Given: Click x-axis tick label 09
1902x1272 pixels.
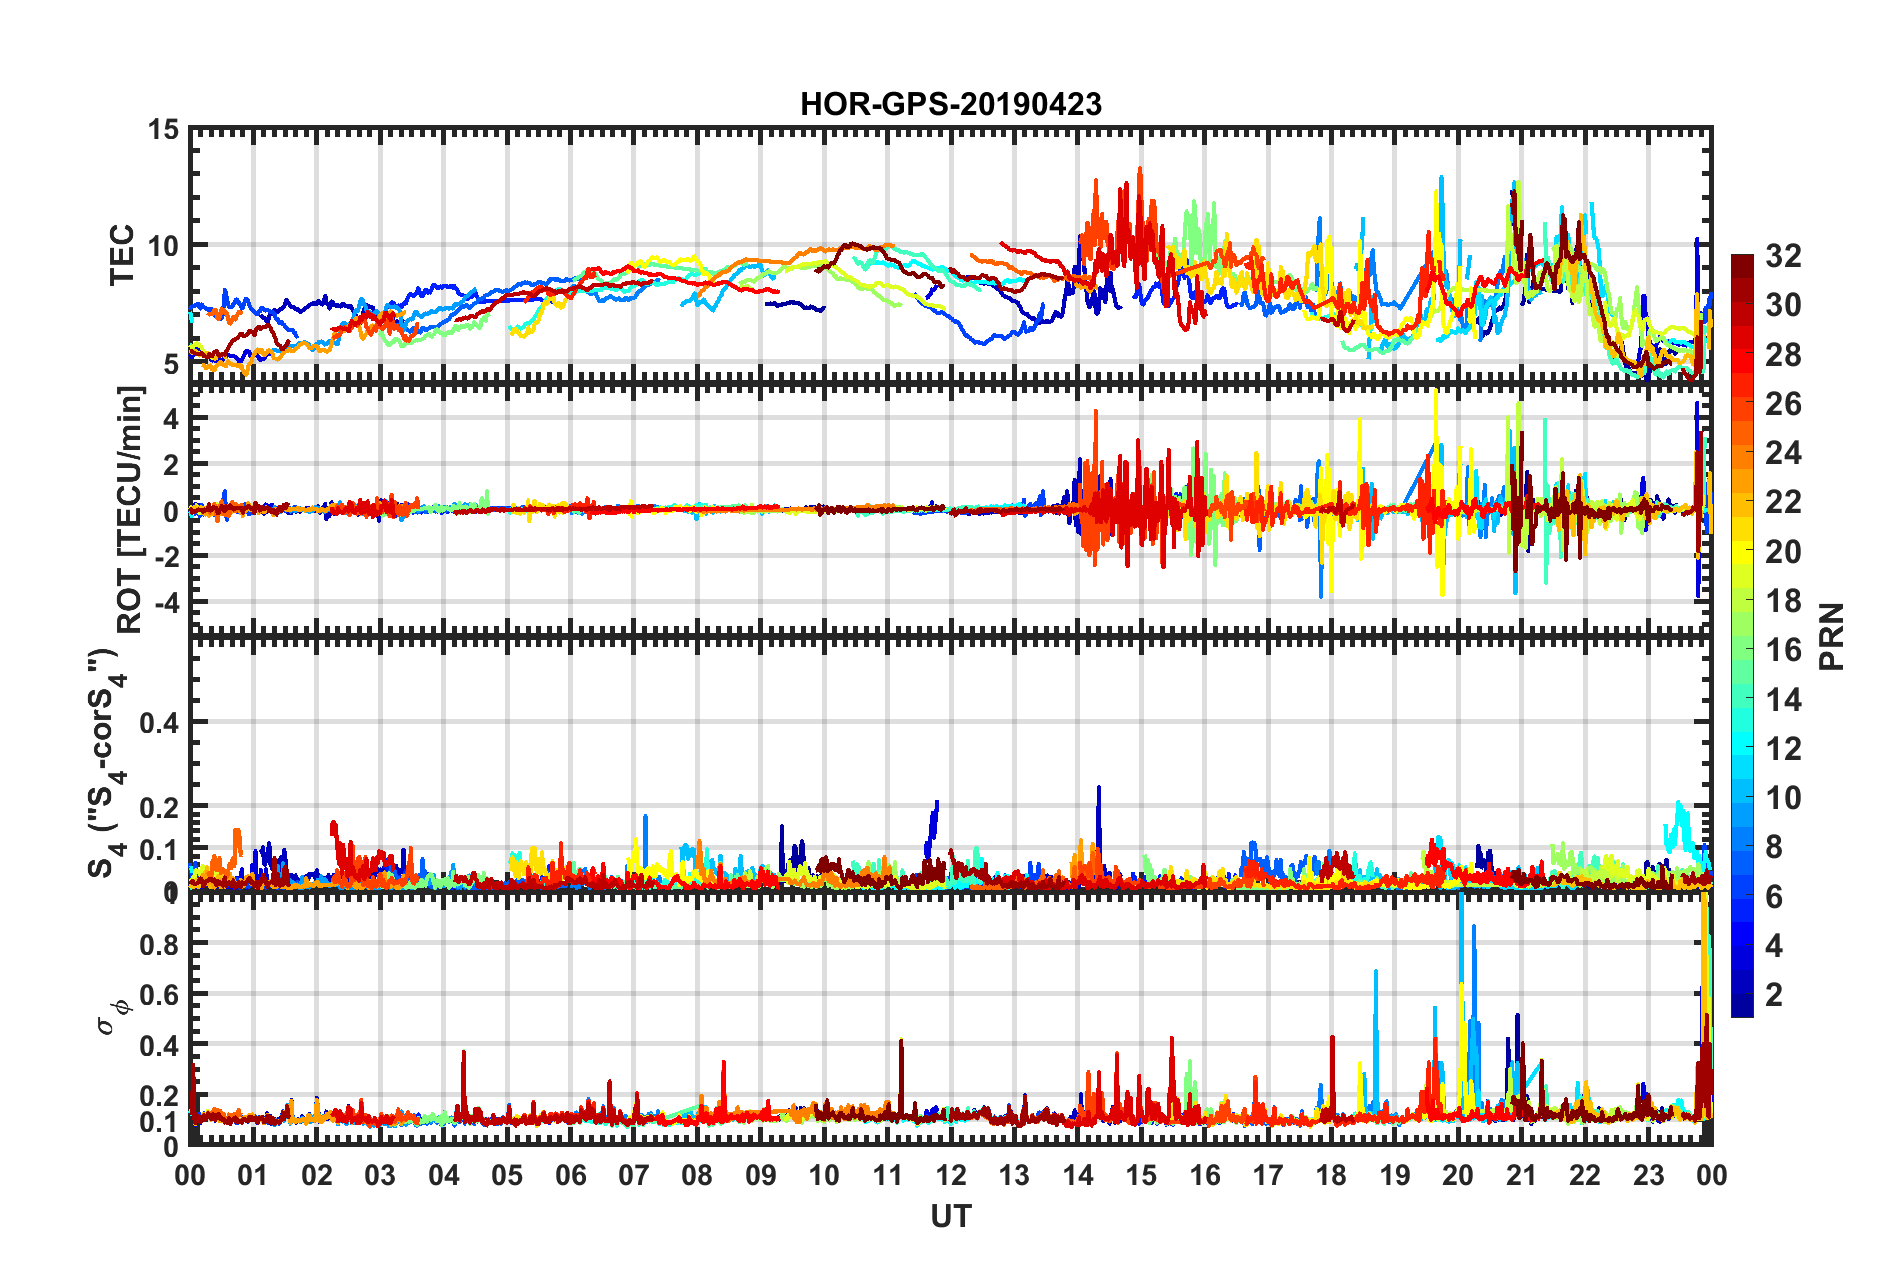Looking at the screenshot, I should (760, 1175).
